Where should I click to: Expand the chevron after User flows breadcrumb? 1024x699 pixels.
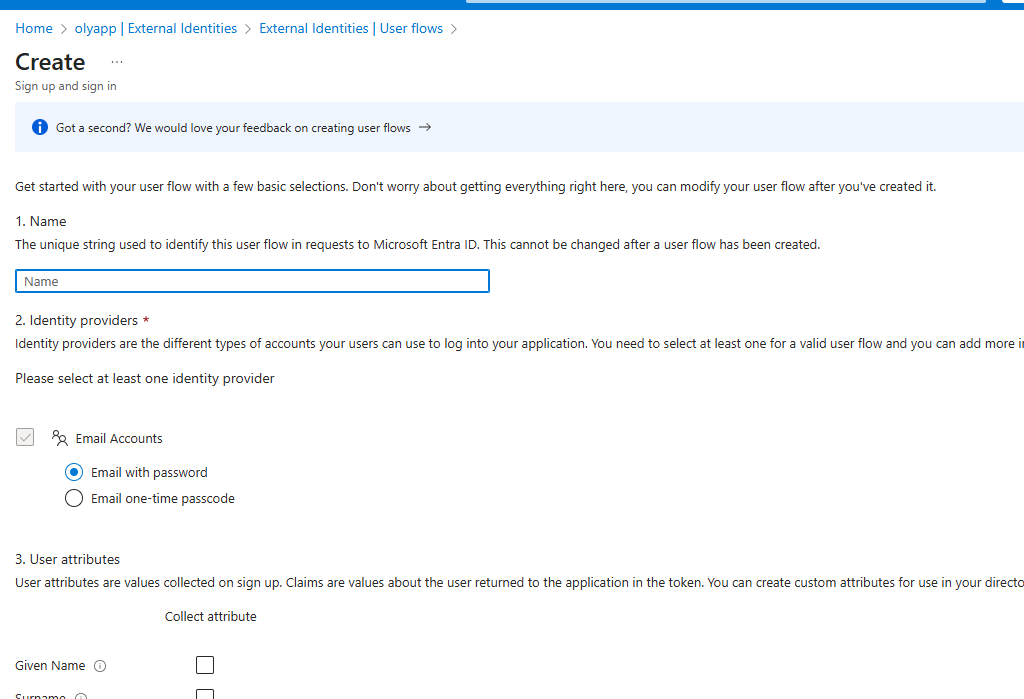click(455, 28)
